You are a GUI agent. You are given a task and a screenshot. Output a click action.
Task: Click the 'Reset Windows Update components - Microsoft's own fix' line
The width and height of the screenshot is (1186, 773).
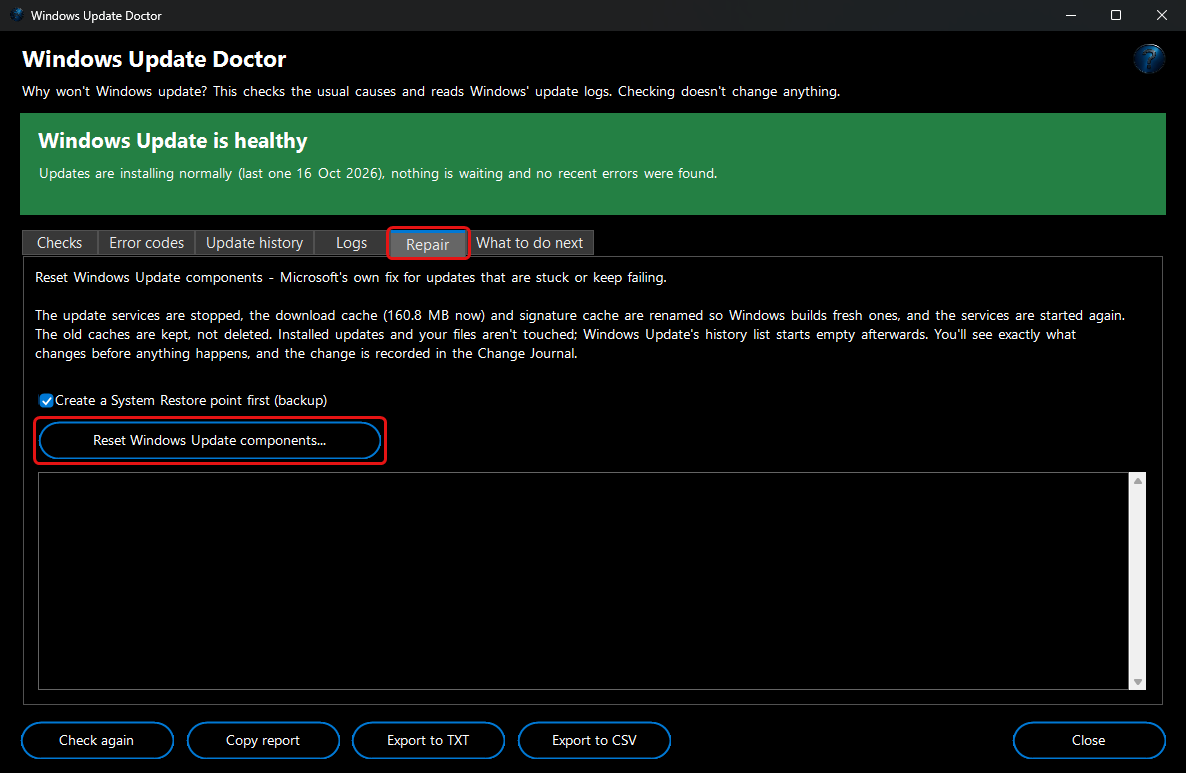pos(350,278)
